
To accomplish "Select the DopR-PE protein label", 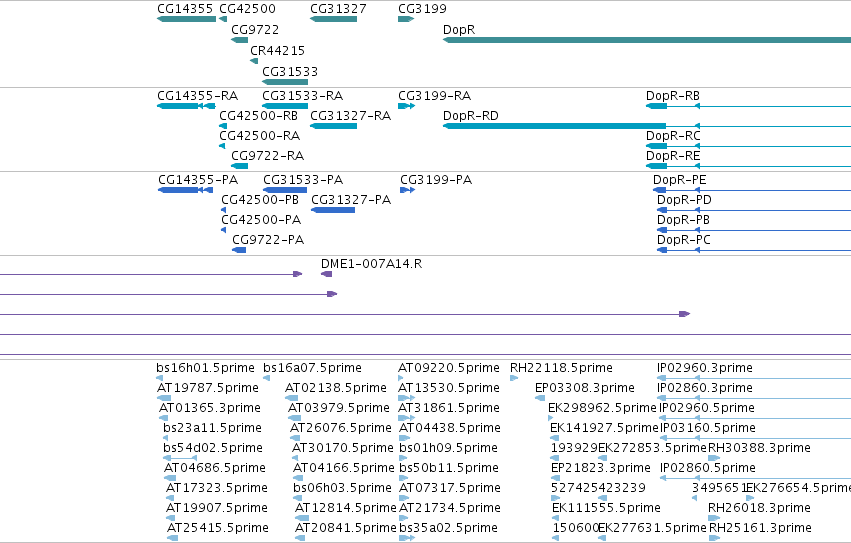I will tap(679, 180).
